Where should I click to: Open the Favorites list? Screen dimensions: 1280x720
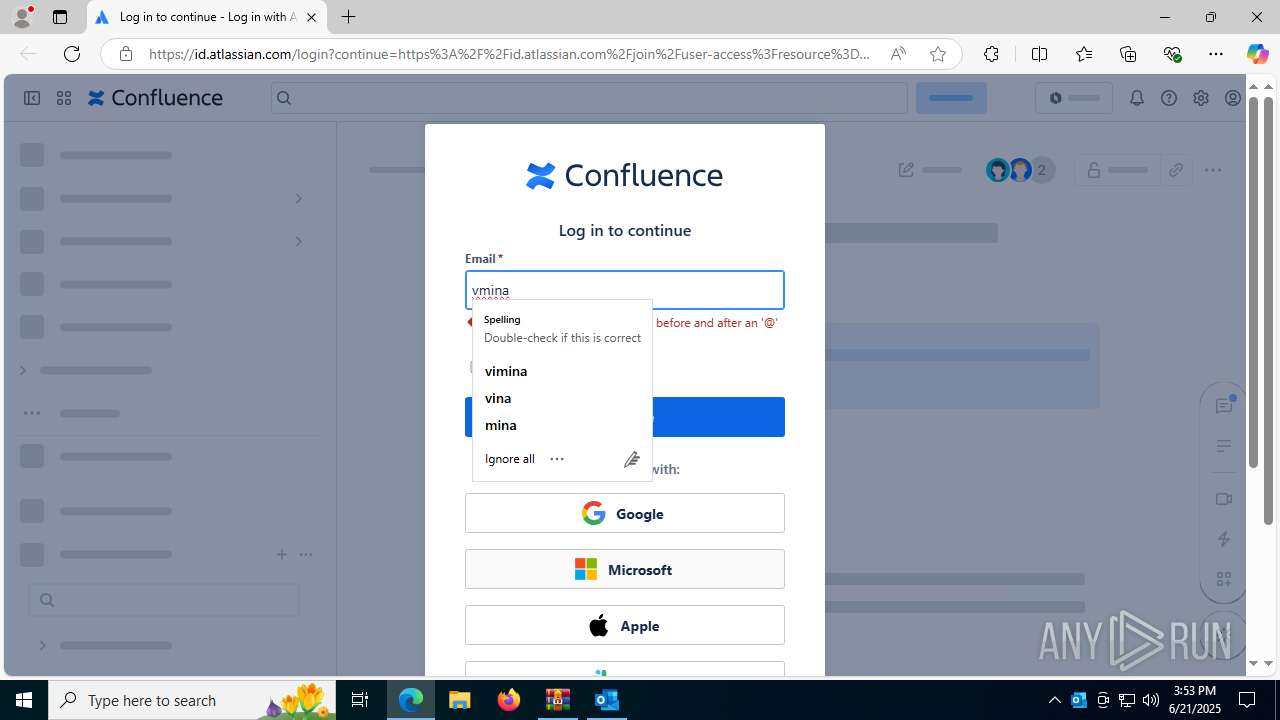click(1084, 54)
